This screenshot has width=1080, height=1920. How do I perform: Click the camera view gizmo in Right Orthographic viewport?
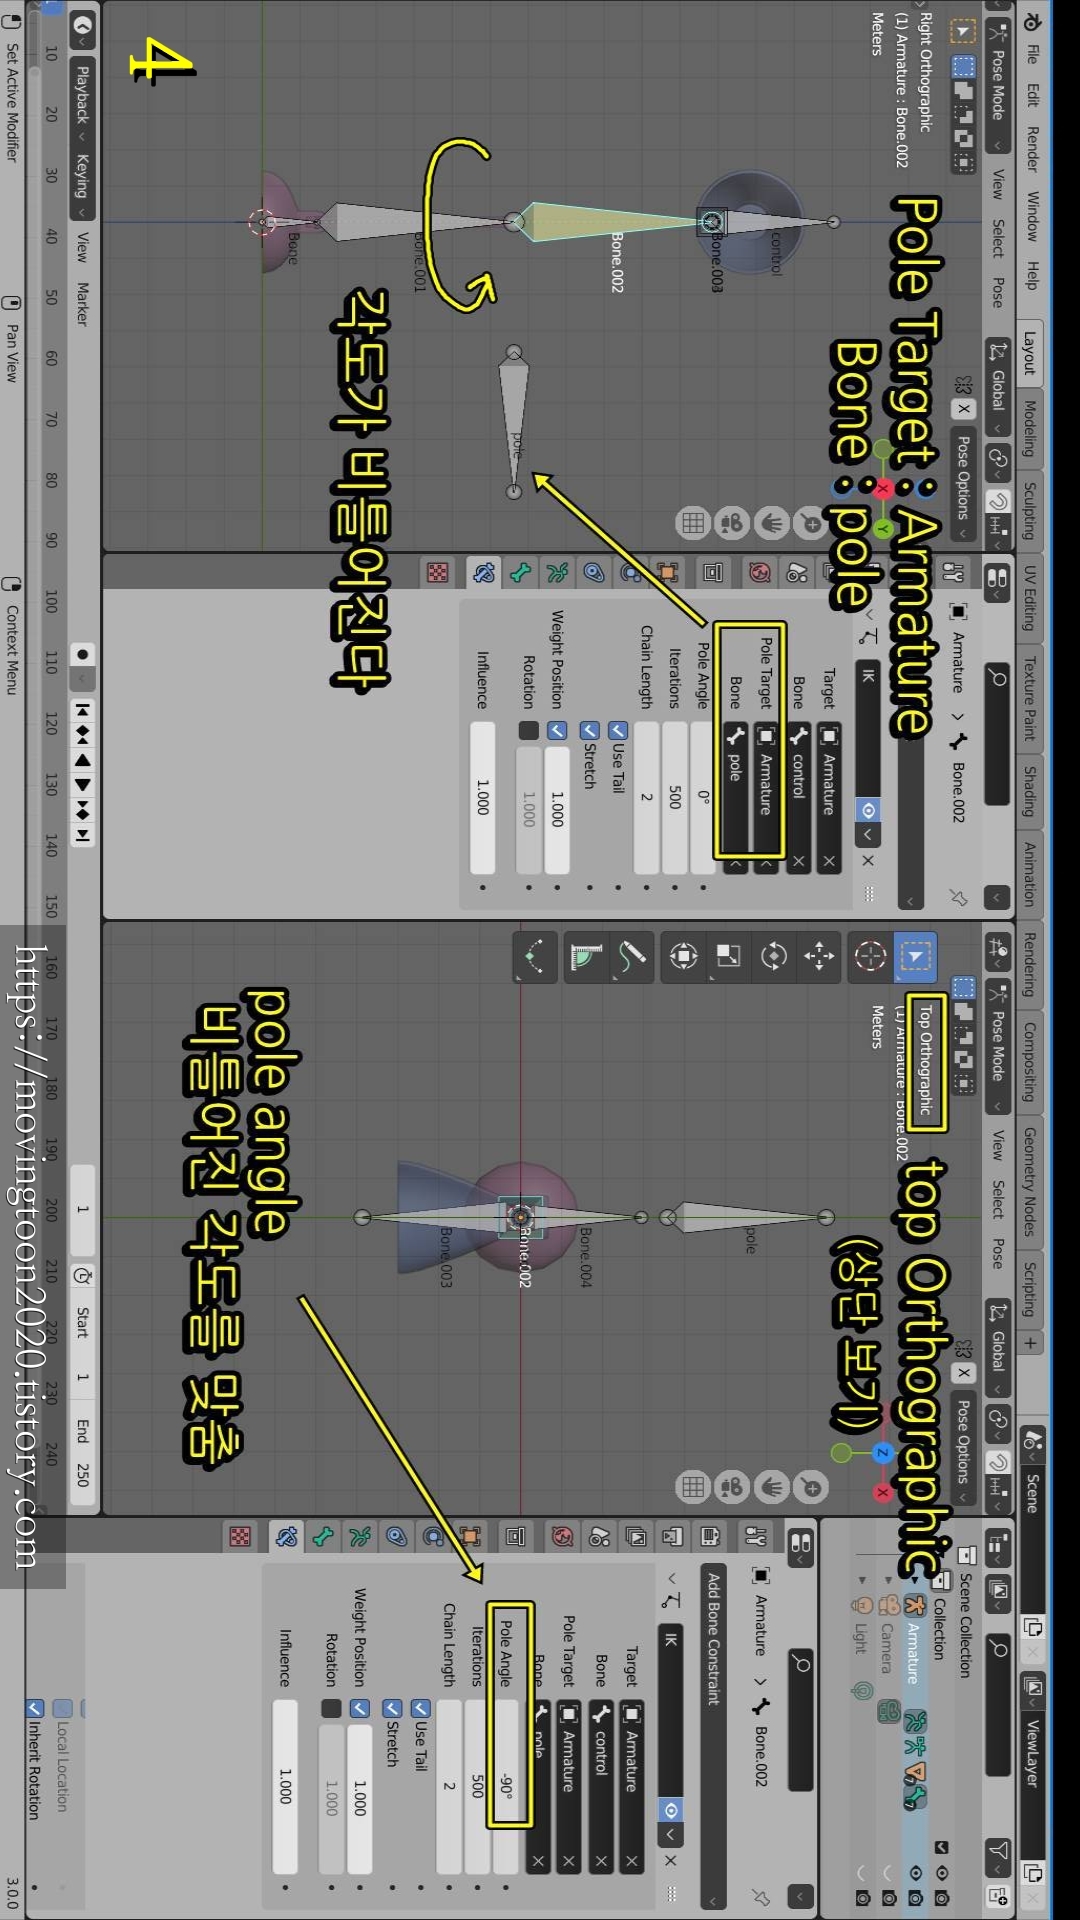coord(732,522)
